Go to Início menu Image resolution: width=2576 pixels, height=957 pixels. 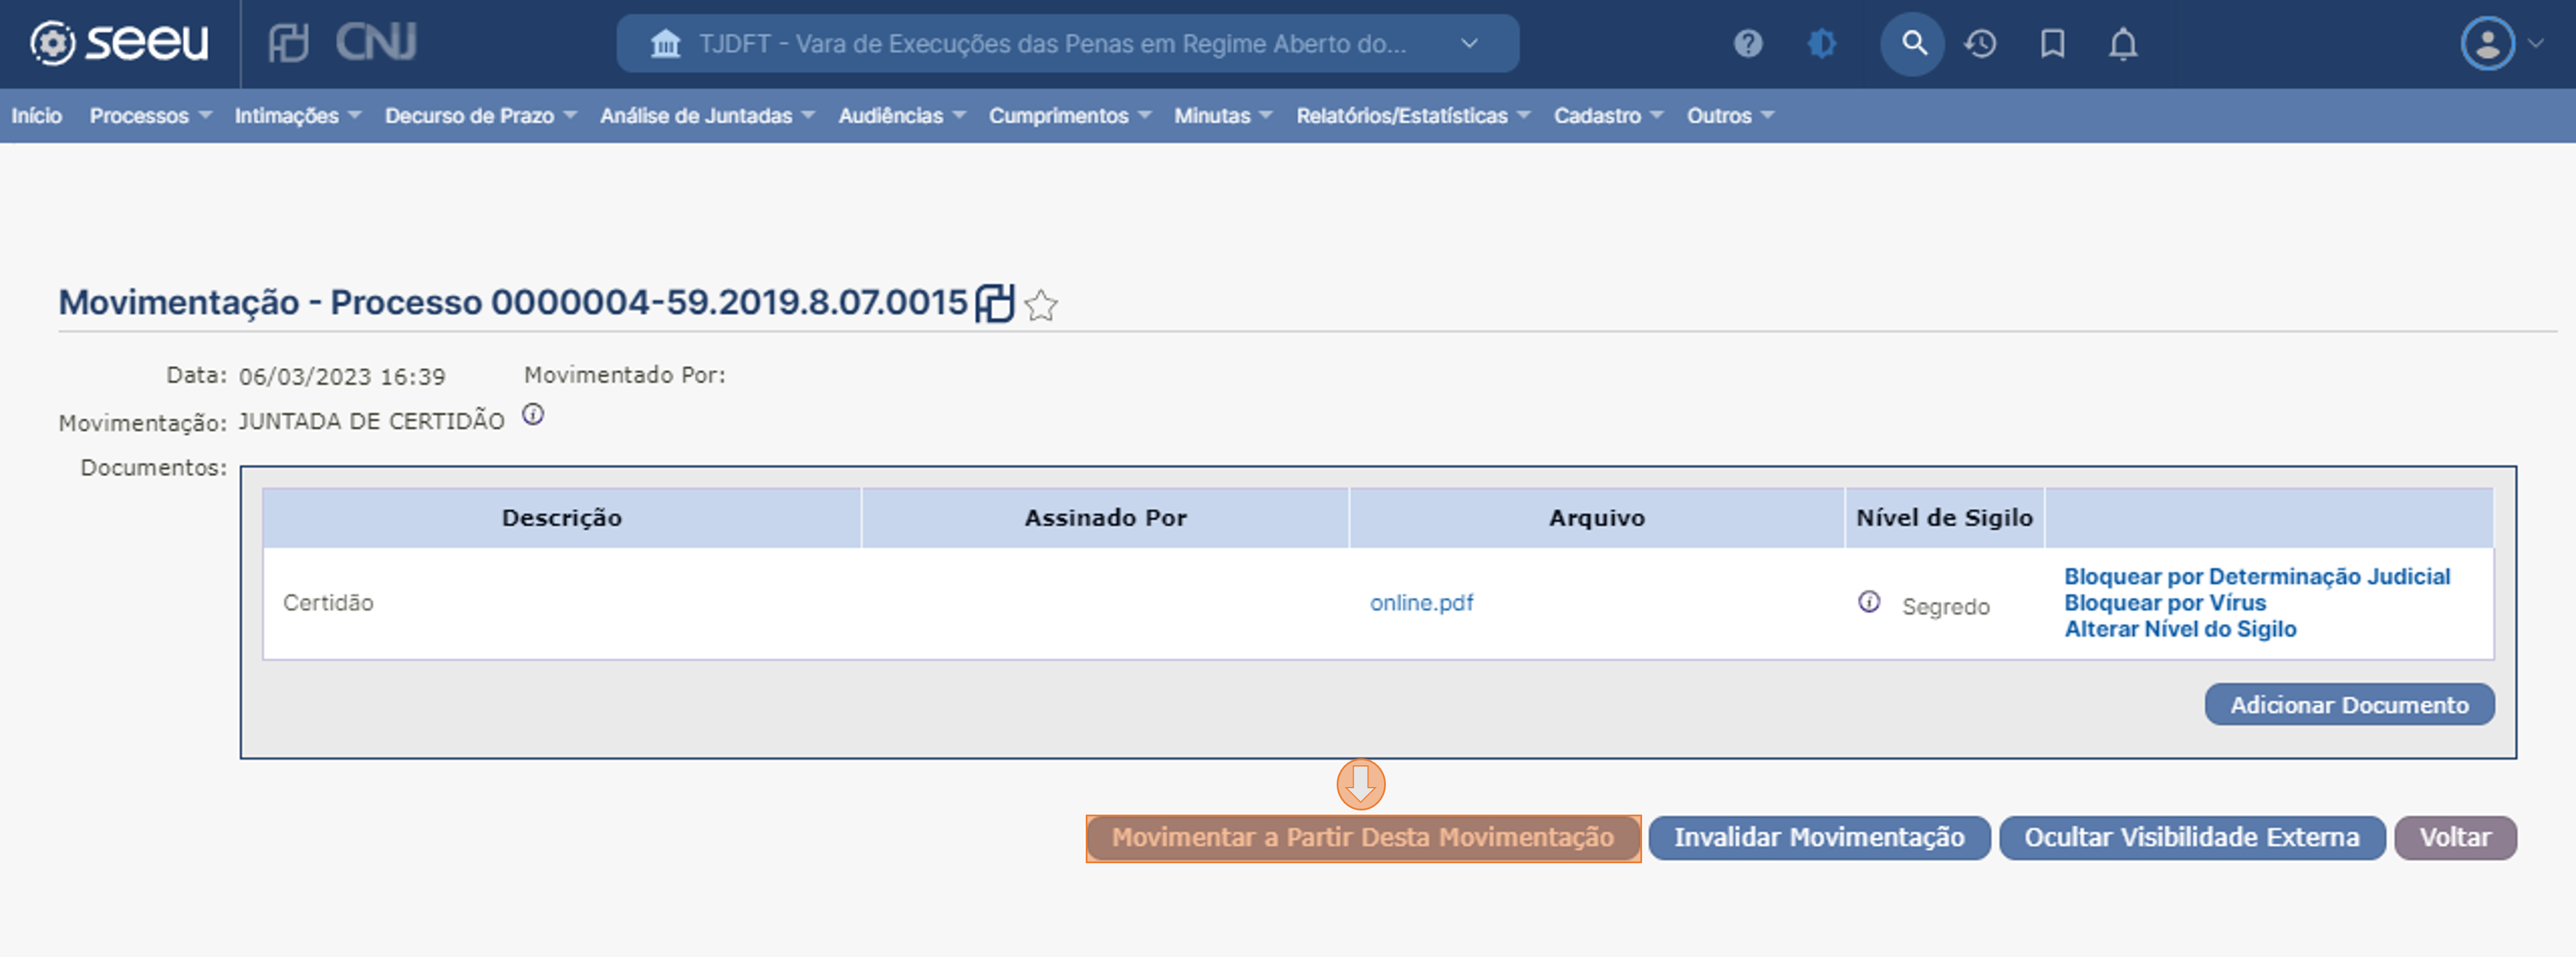(37, 115)
